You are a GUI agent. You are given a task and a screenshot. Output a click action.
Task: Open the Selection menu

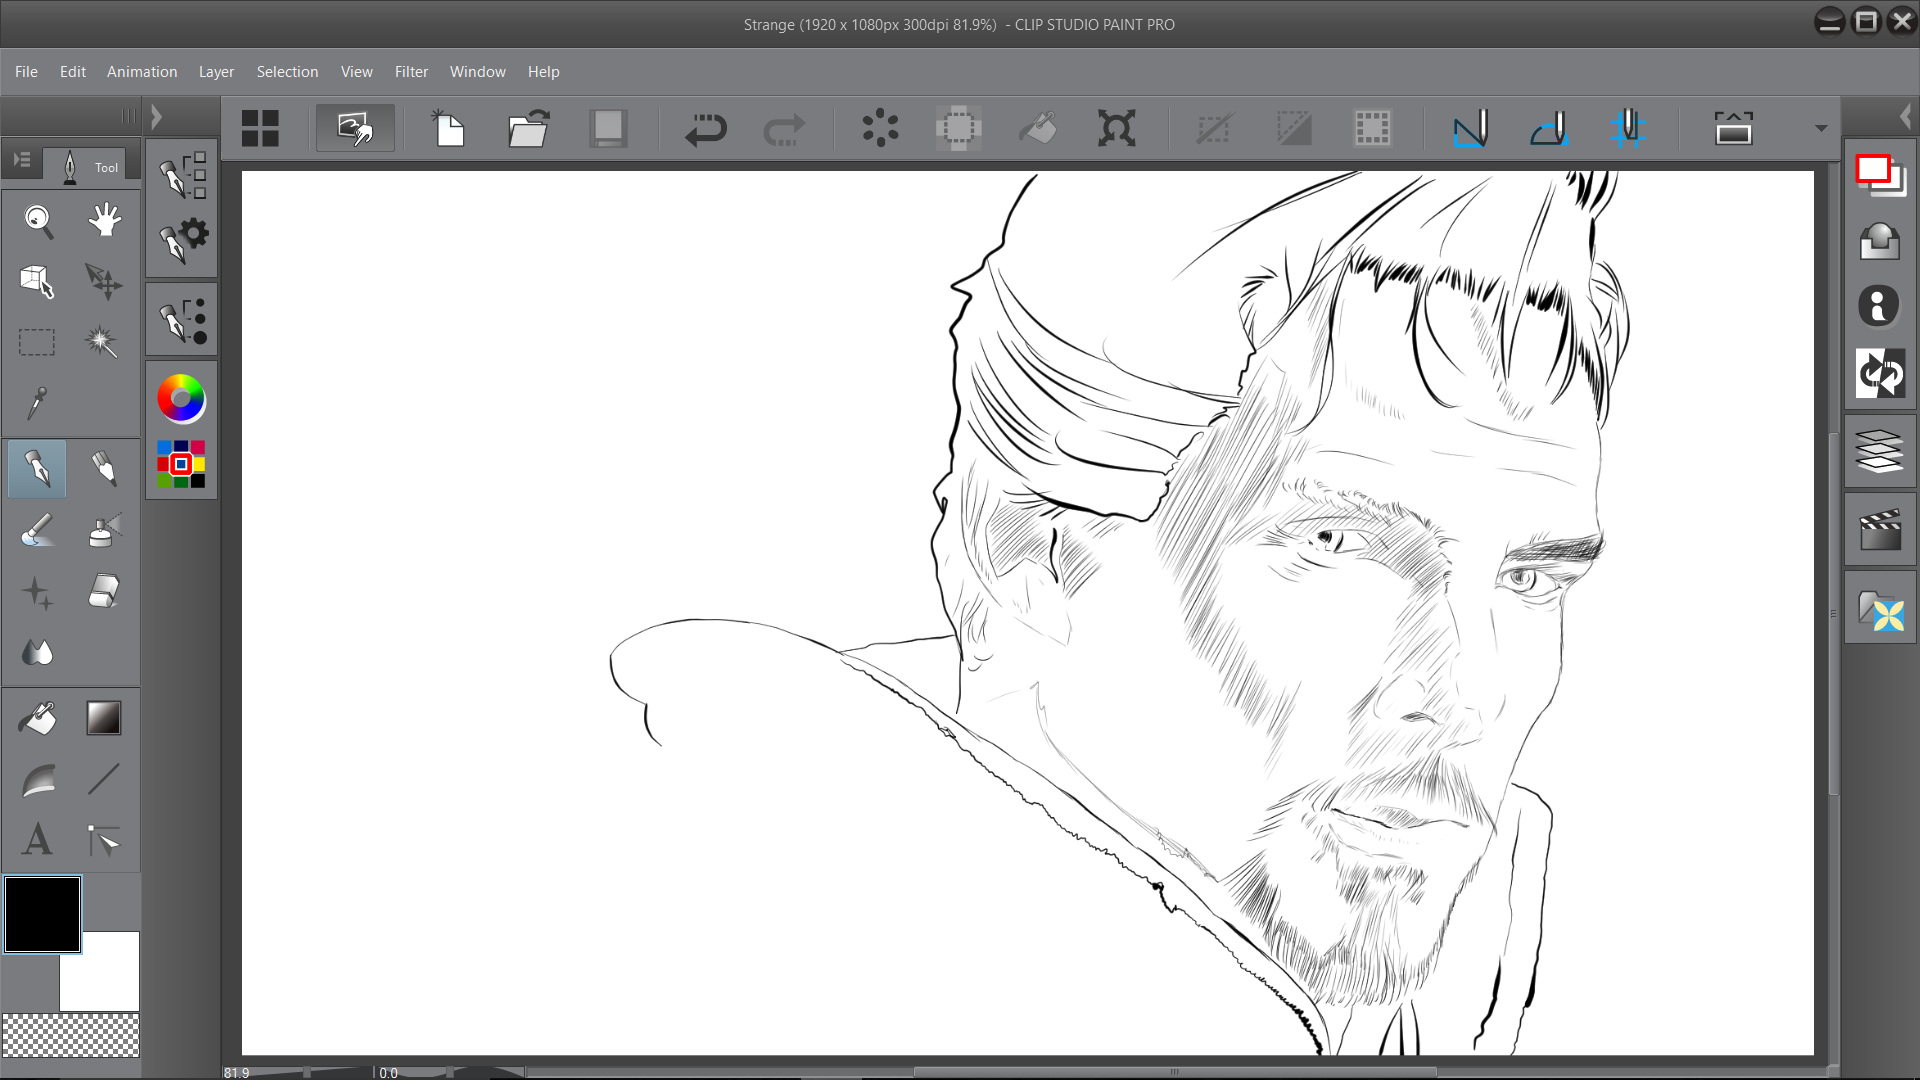(287, 72)
